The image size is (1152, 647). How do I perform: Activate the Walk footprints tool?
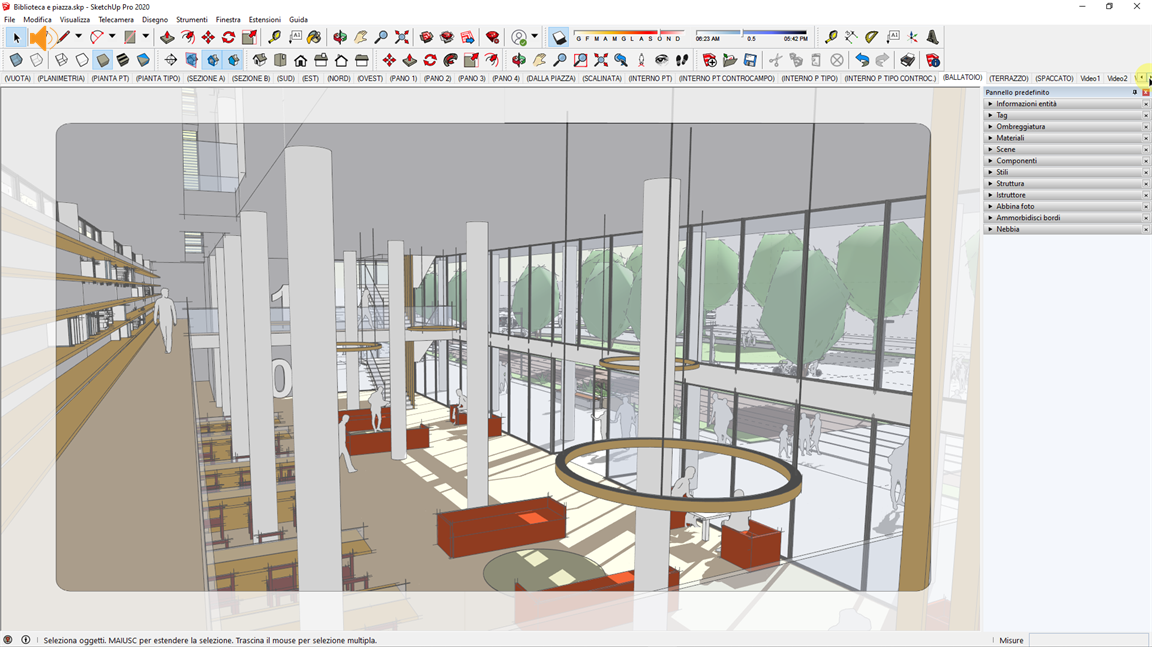(x=682, y=61)
